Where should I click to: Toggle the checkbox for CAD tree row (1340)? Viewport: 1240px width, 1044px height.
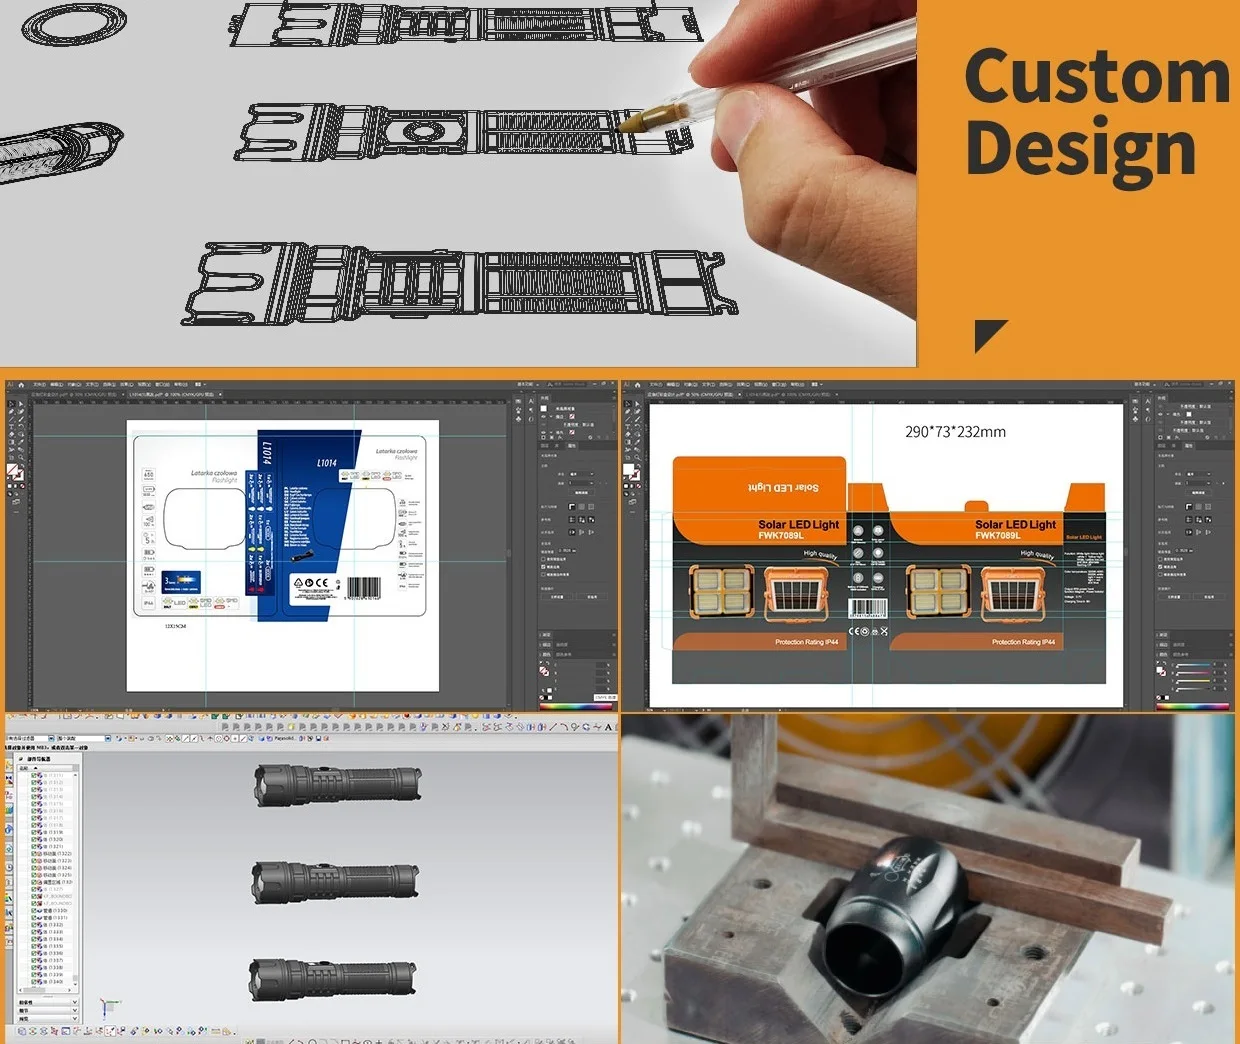[x=35, y=982]
